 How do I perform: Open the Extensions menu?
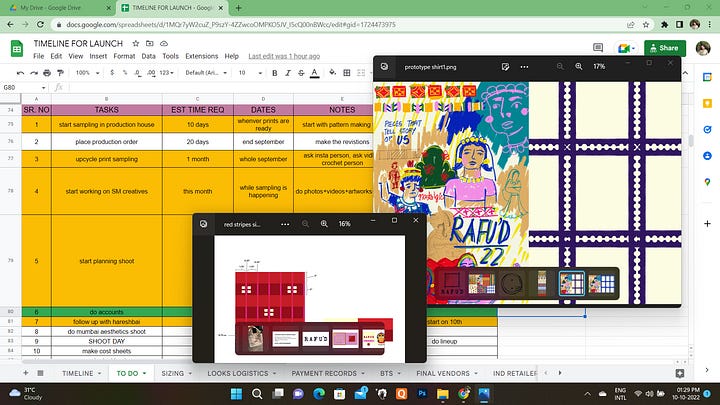pyautogui.click(x=202, y=56)
